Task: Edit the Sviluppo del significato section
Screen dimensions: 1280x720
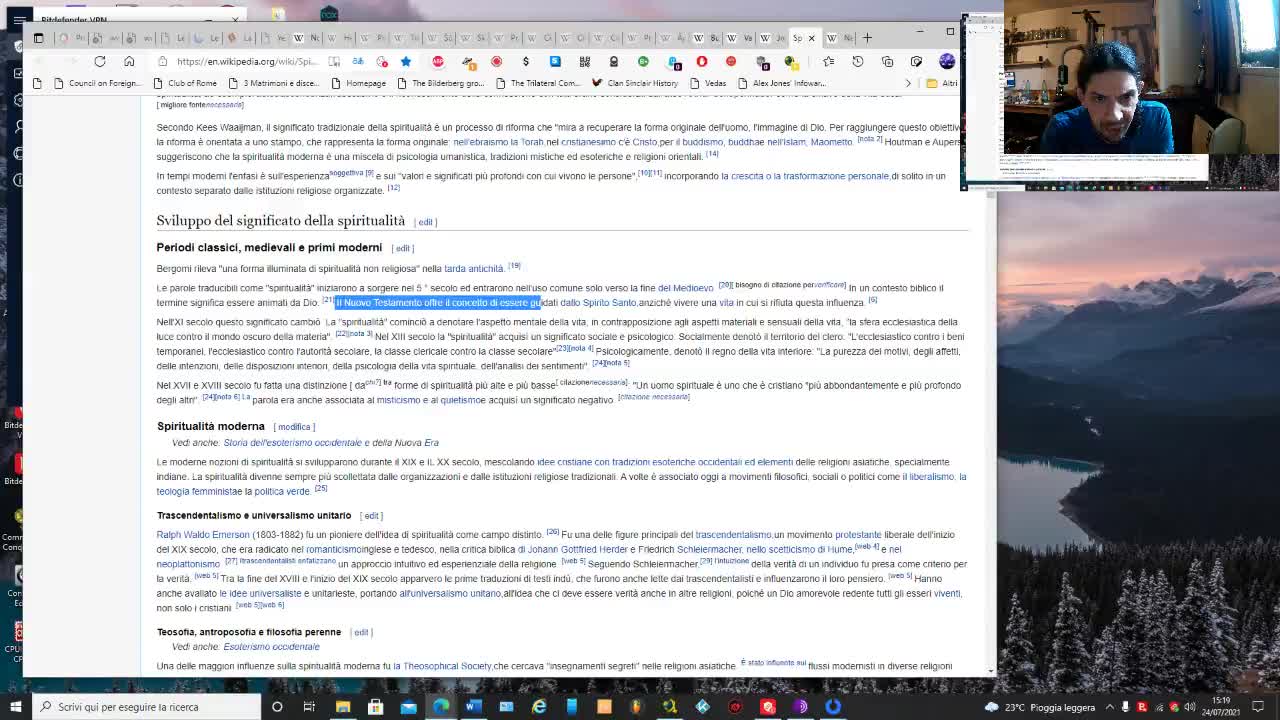Action: pyautogui.click(x=426, y=222)
